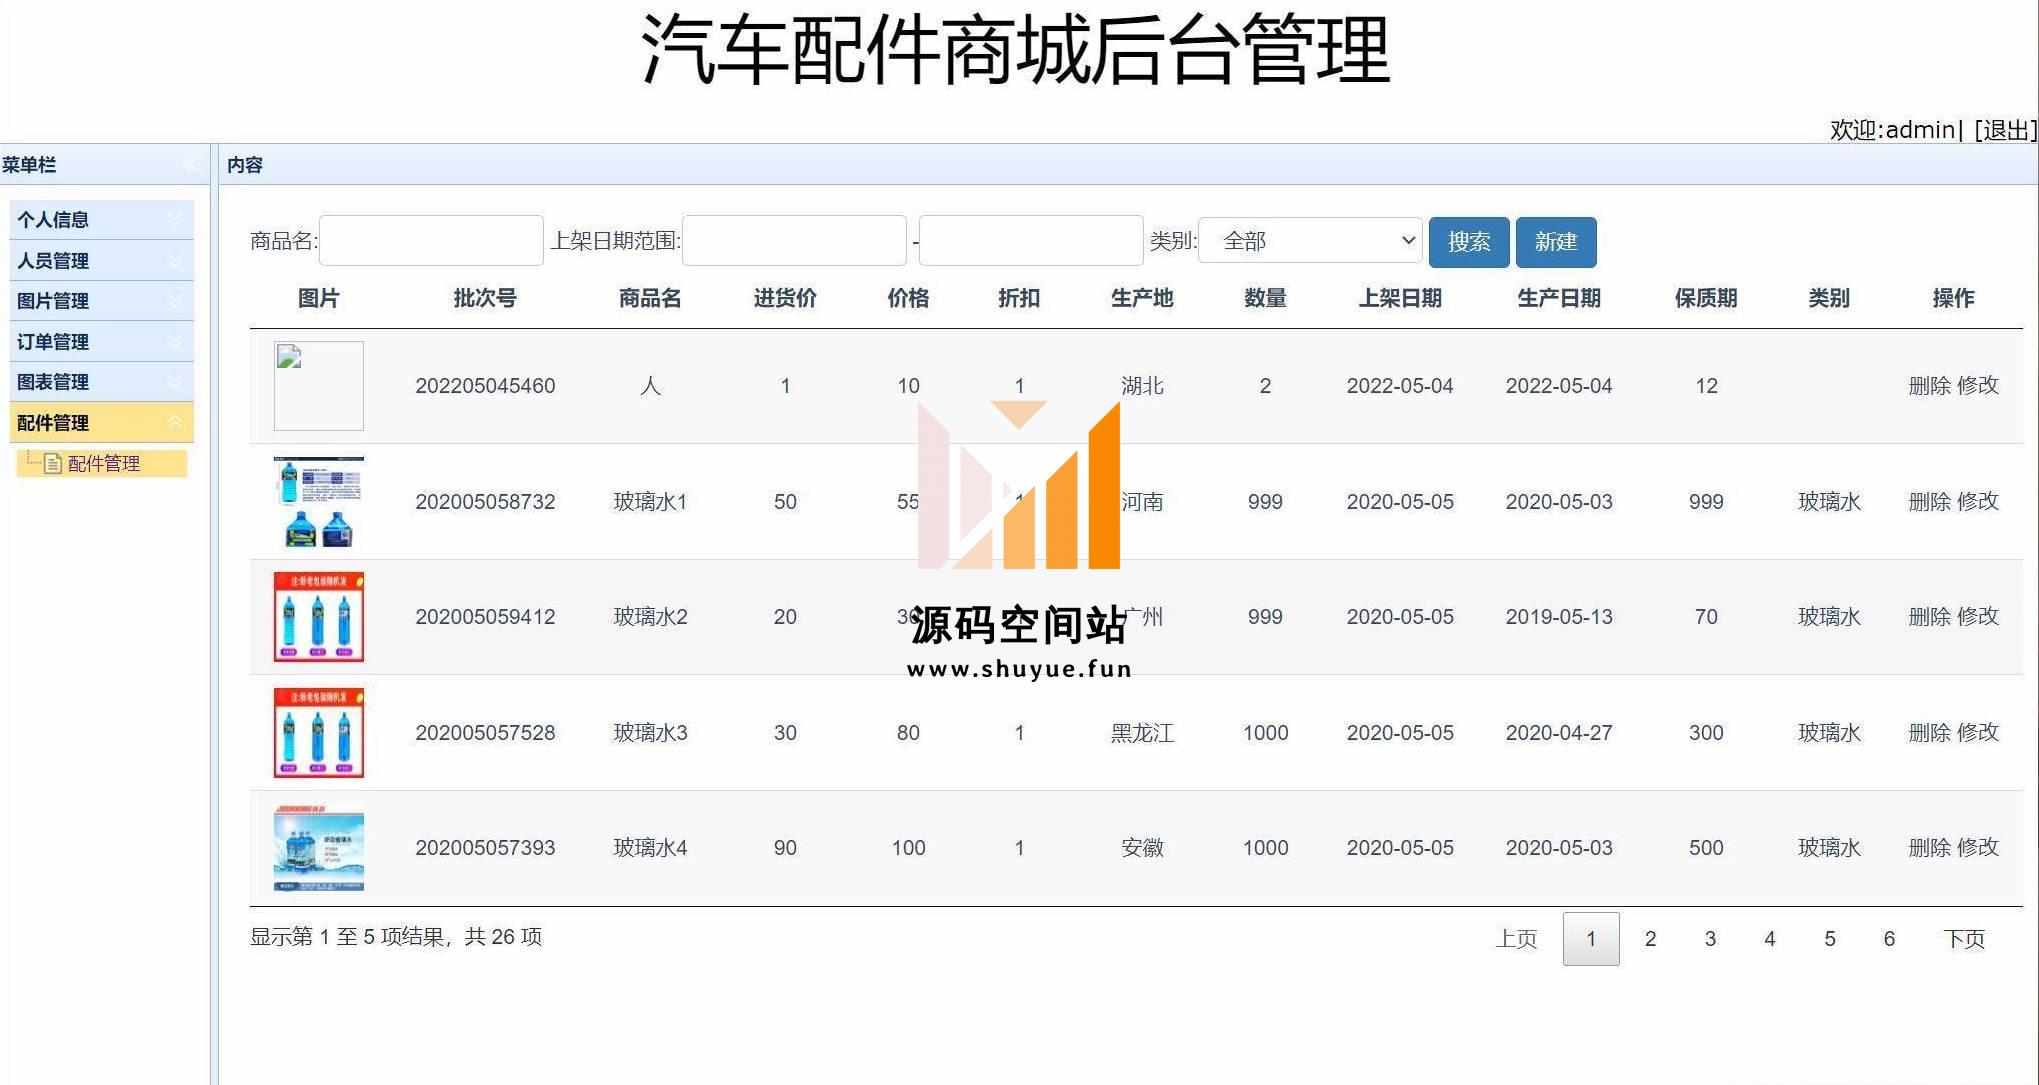The height and width of the screenshot is (1085, 2039).
Task: Collapse the 配件管理 accordion header
Action: click(101, 423)
